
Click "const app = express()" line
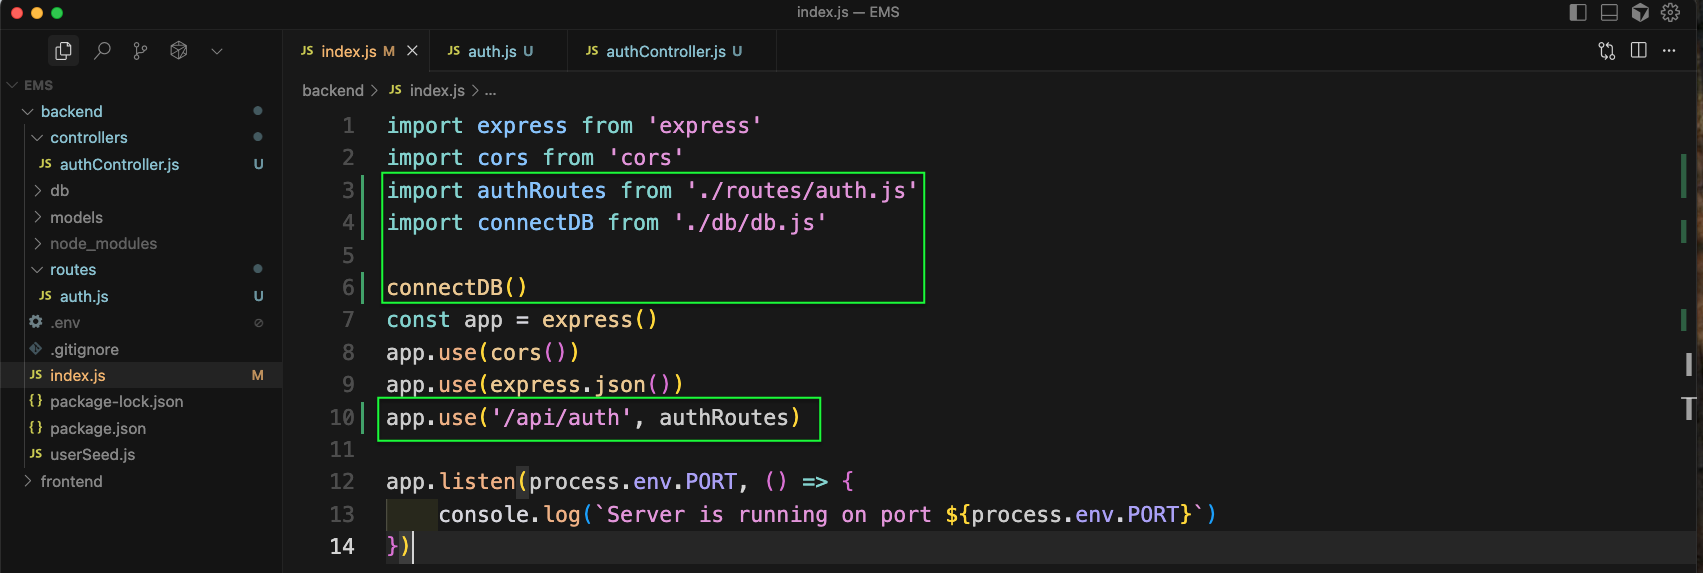[x=522, y=320]
